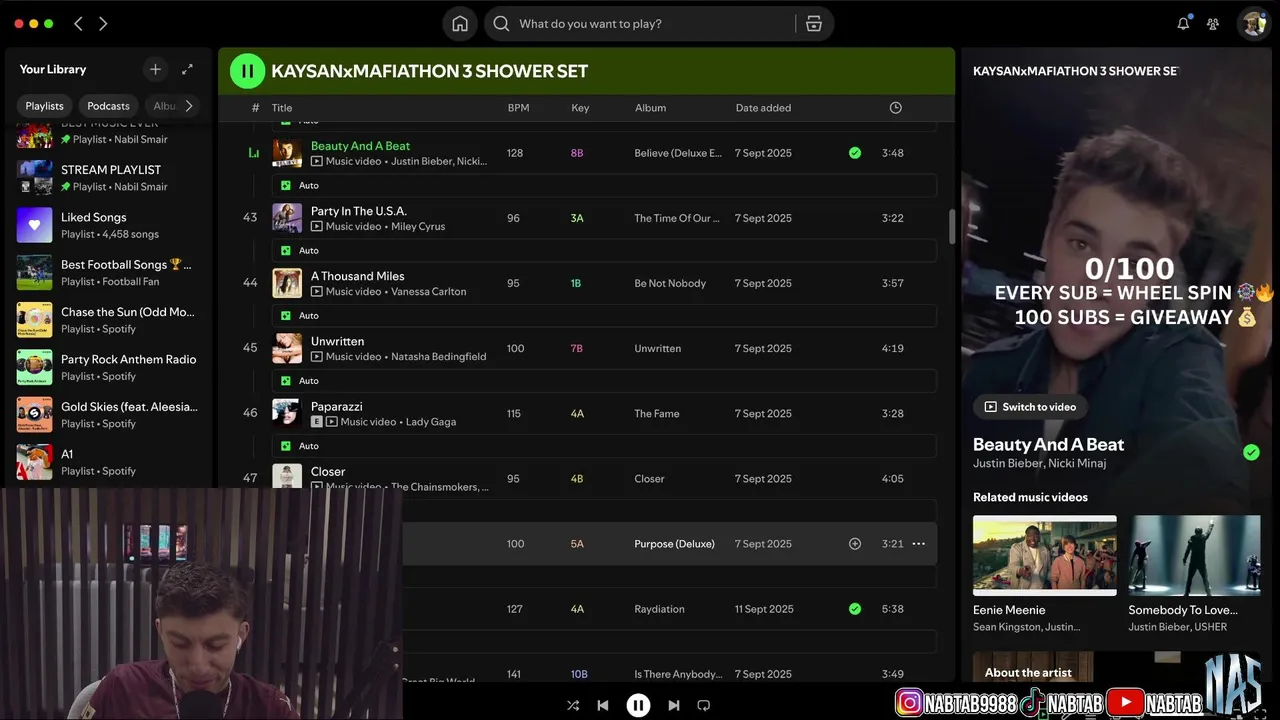
Task: Create a new playlist with plus icon
Action: pos(155,69)
